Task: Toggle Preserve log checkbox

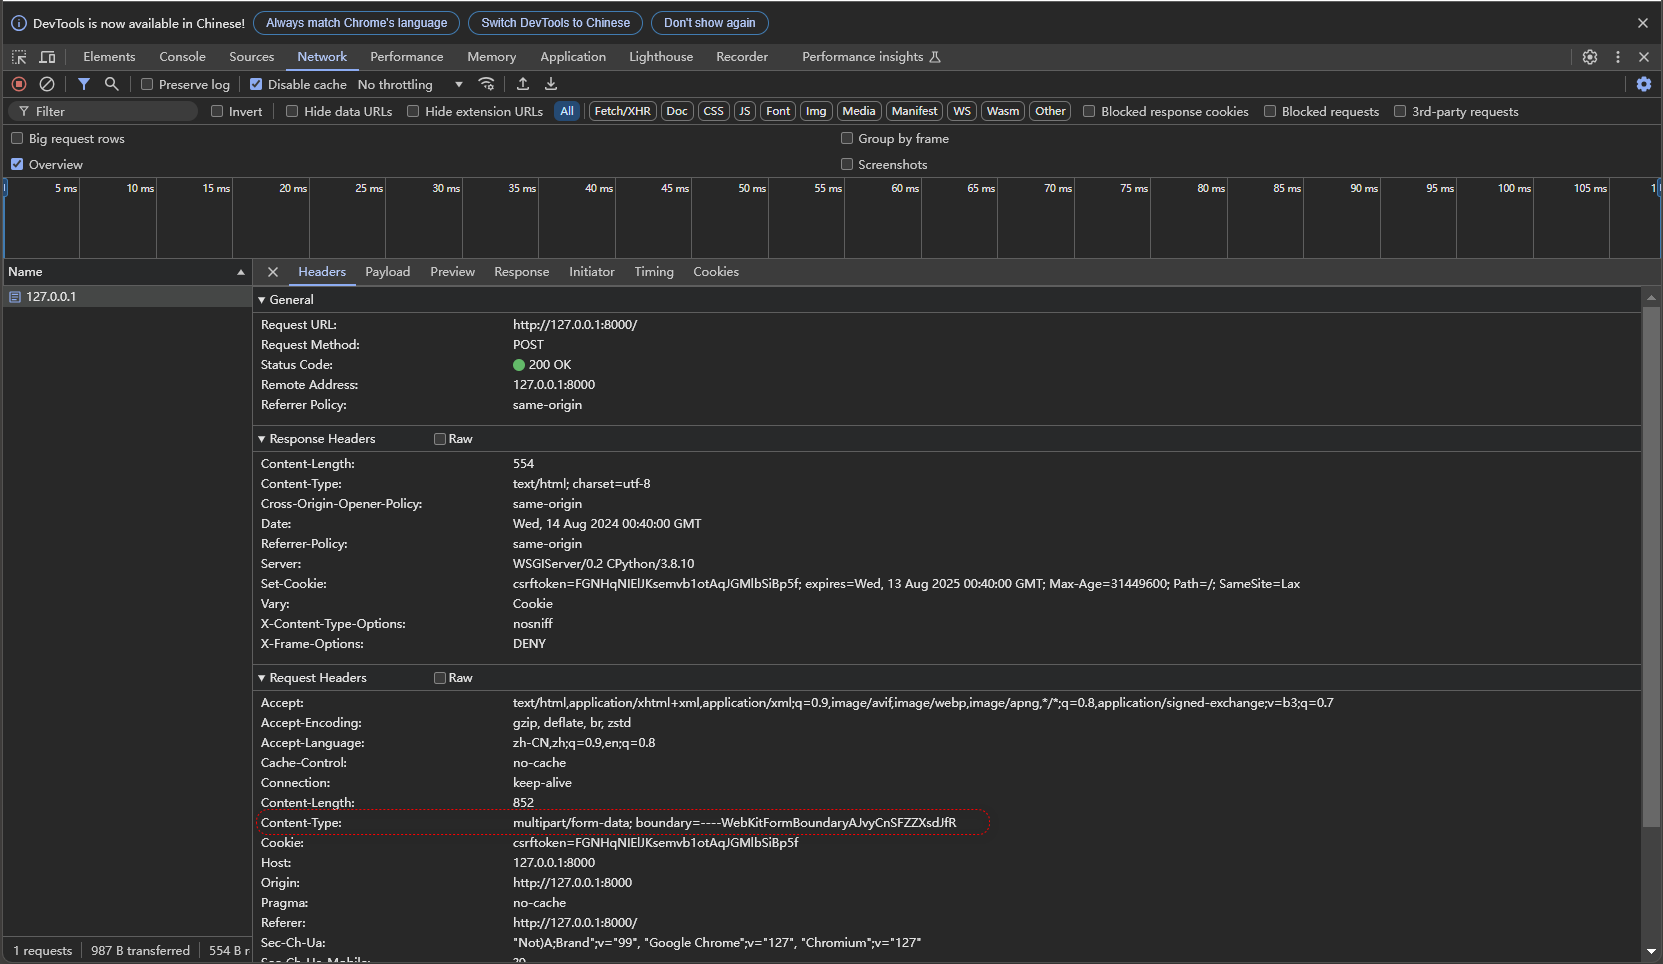Action: point(147,84)
